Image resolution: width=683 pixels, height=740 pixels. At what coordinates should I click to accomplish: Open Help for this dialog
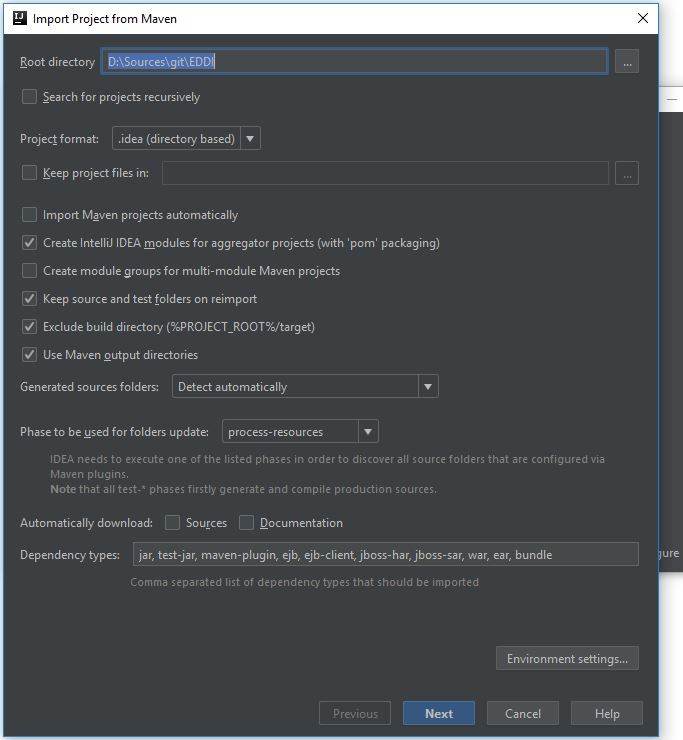[x=607, y=714]
